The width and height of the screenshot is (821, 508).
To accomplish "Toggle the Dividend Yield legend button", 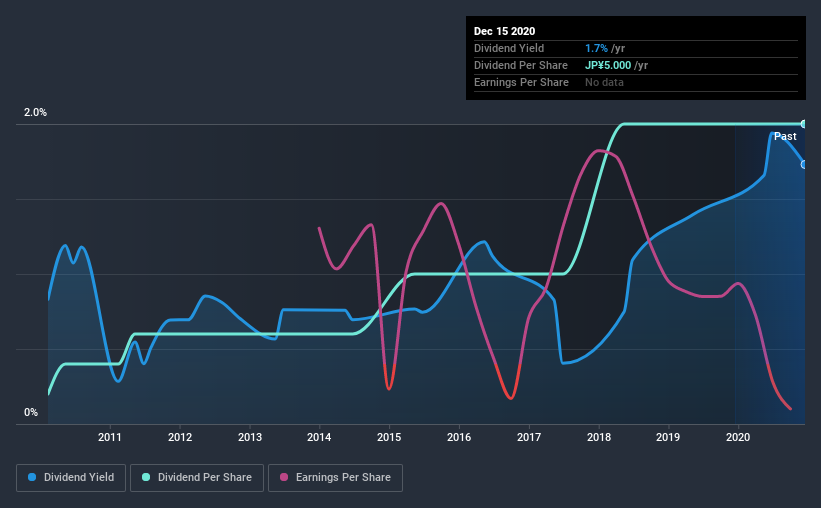I will tap(71, 478).
